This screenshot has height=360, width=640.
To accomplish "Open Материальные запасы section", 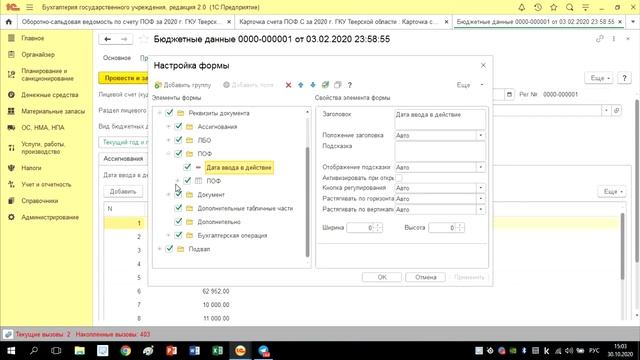I will pyautogui.click(x=53, y=111).
